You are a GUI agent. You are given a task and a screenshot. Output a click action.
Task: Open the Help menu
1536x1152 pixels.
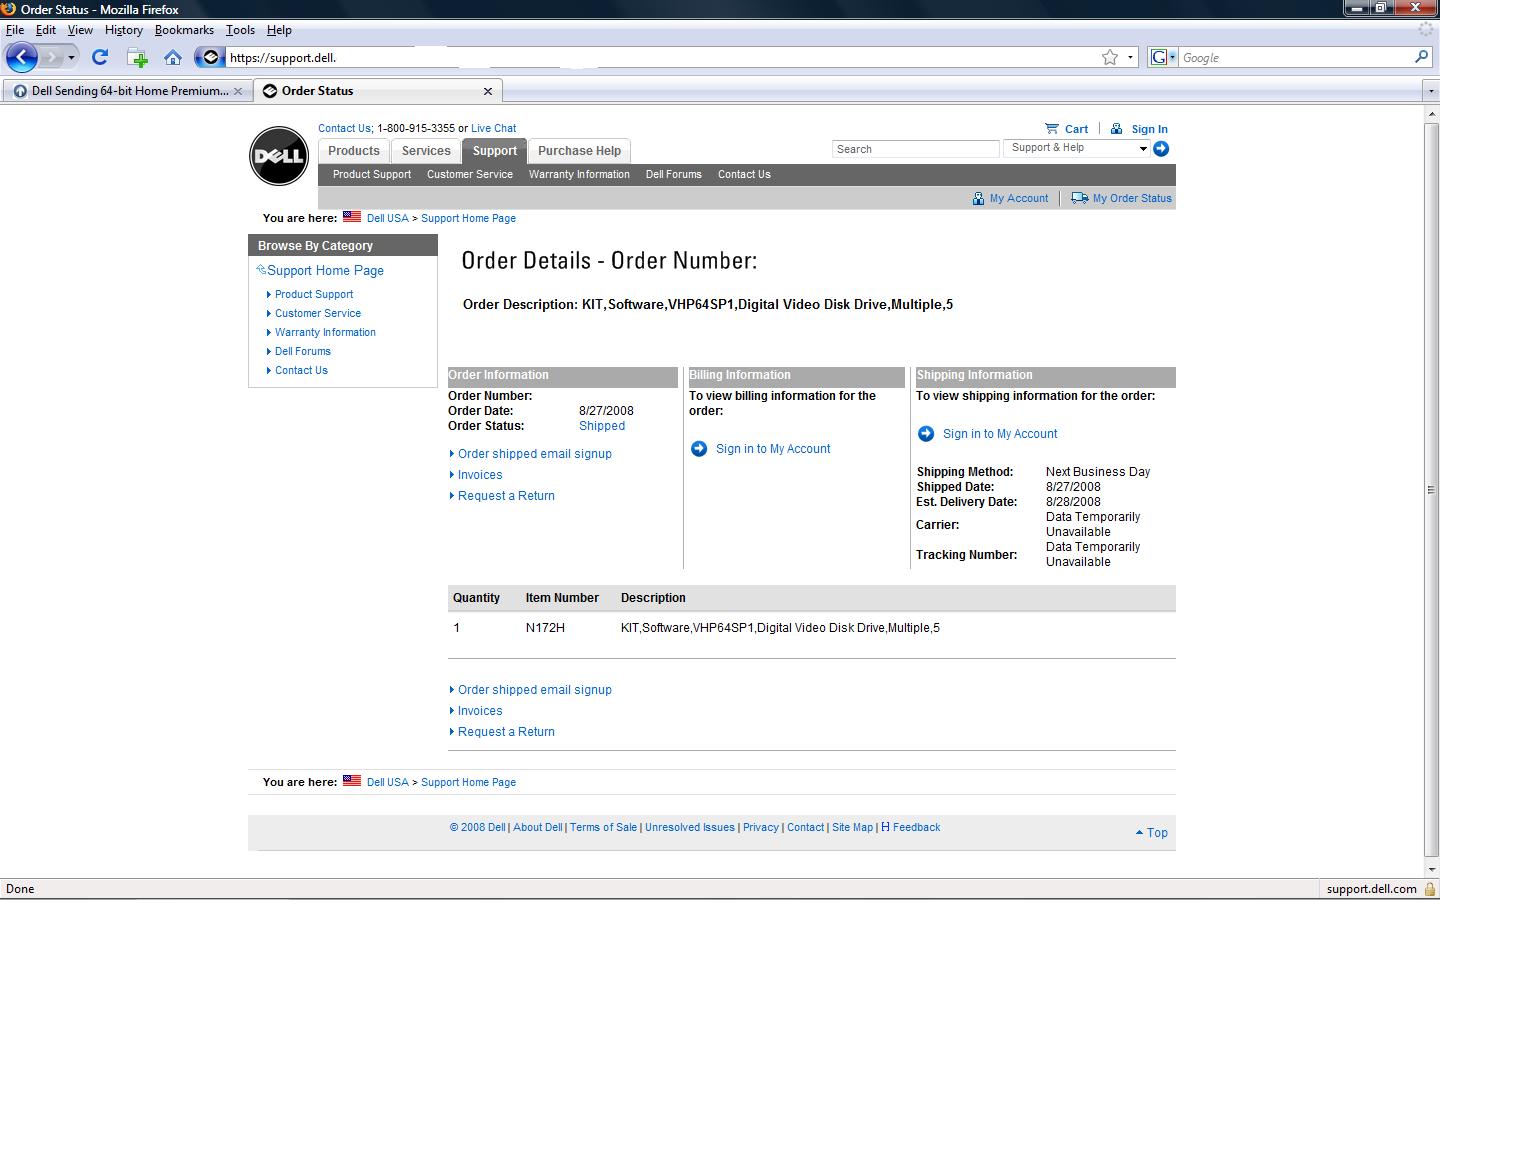click(279, 30)
